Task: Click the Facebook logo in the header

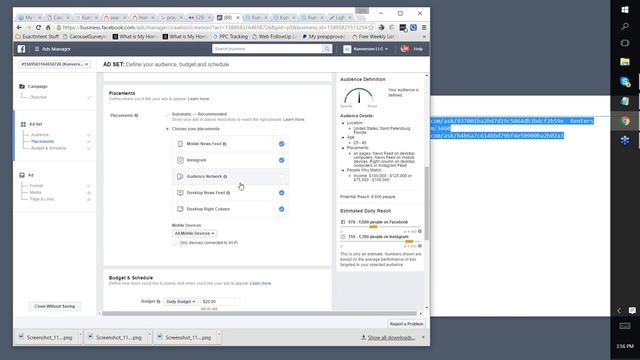Action: [x=22, y=49]
